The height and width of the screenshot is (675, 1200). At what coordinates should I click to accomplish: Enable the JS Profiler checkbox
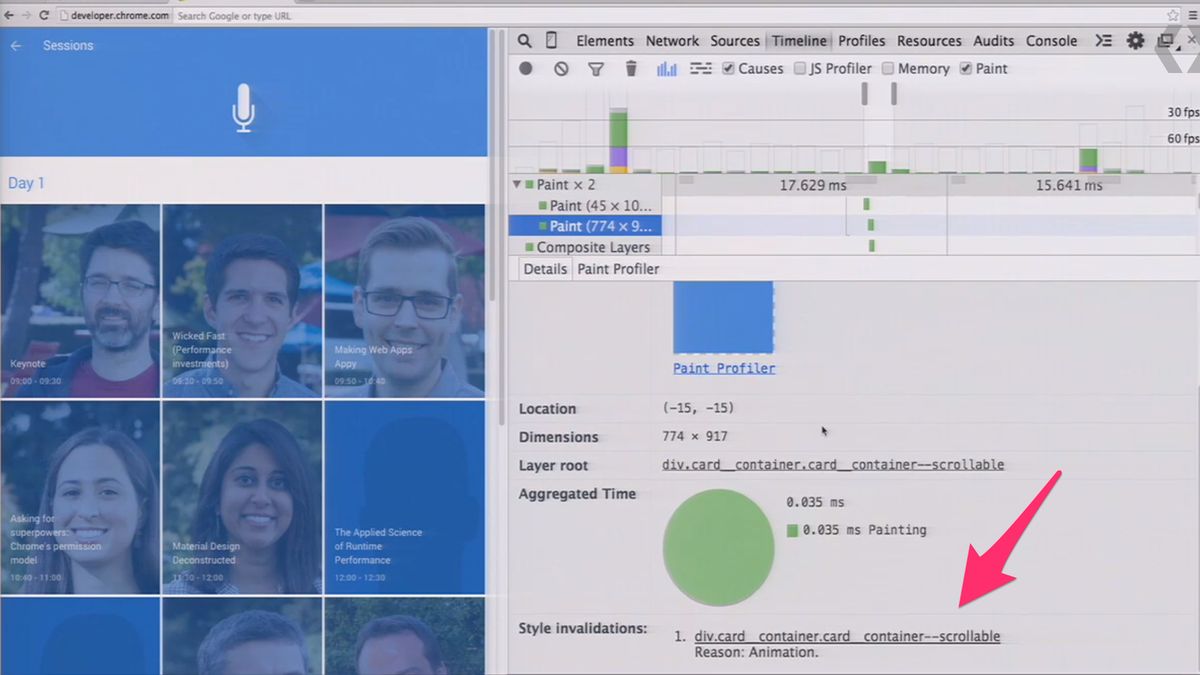(x=800, y=69)
